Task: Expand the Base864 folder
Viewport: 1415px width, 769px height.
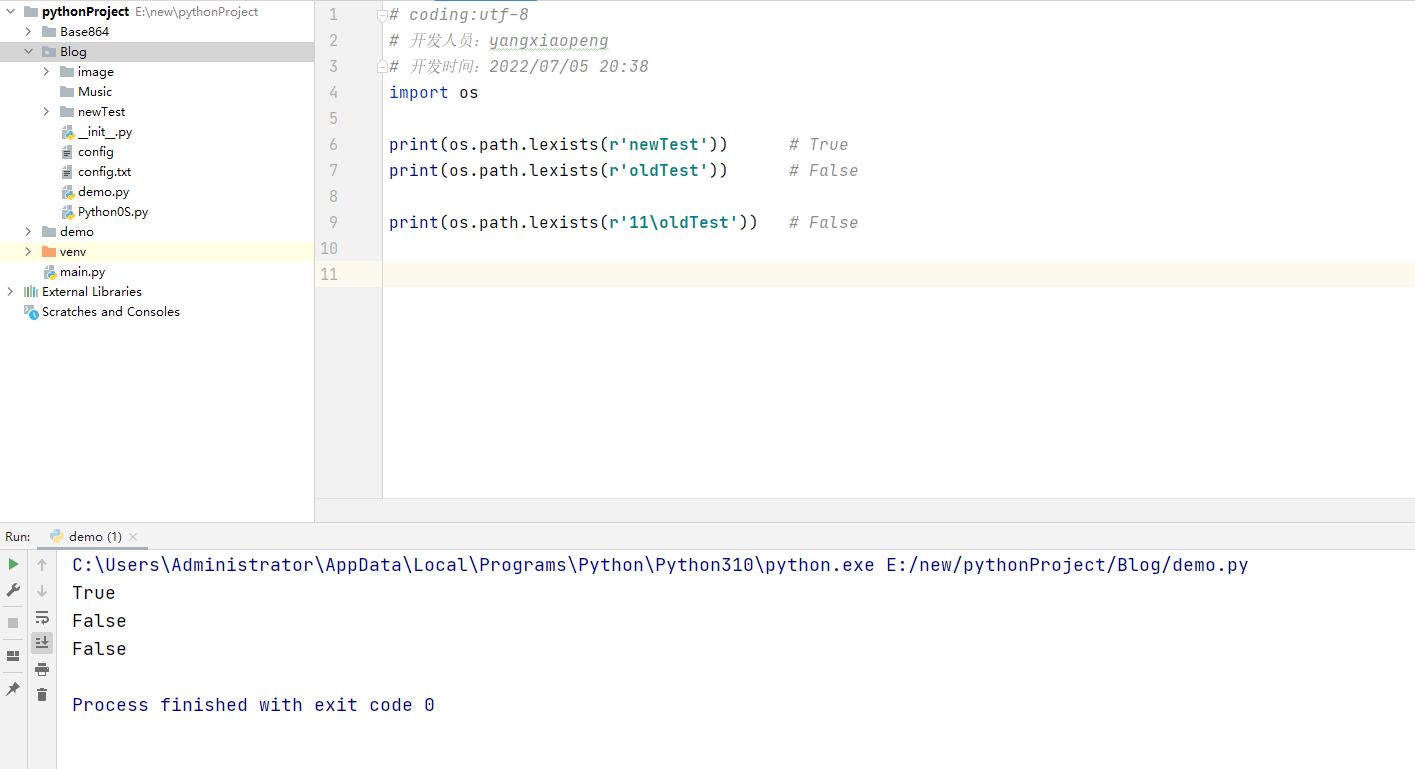Action: (29, 32)
